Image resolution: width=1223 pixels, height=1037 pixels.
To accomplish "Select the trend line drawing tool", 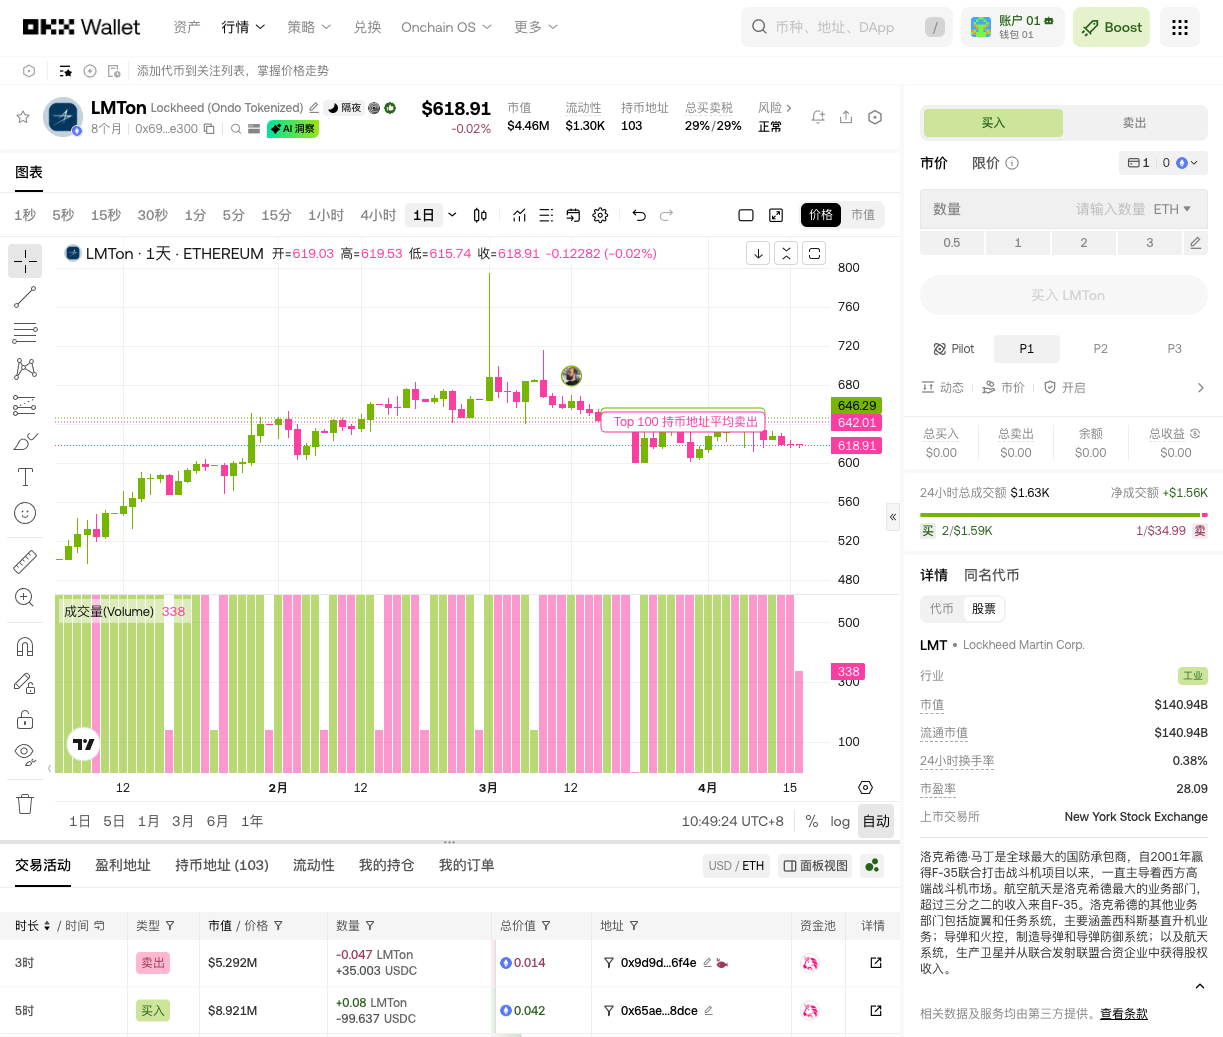I will point(24,297).
